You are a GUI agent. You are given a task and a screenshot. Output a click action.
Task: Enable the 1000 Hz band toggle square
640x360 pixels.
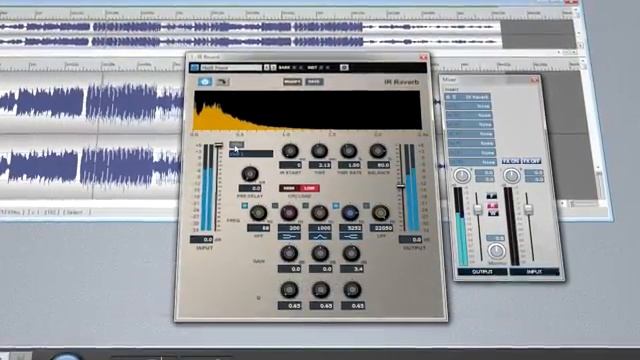click(305, 205)
